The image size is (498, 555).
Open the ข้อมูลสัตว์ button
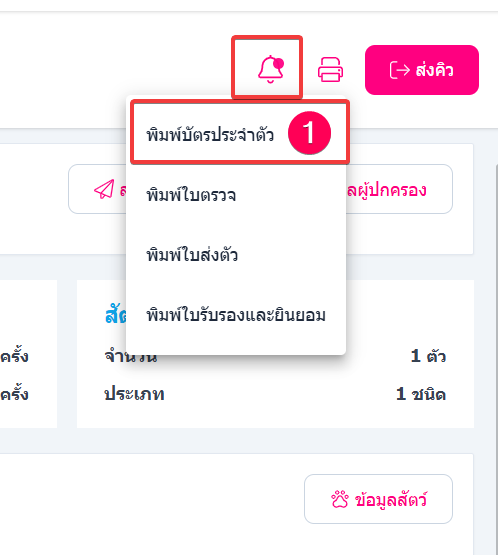click(378, 499)
